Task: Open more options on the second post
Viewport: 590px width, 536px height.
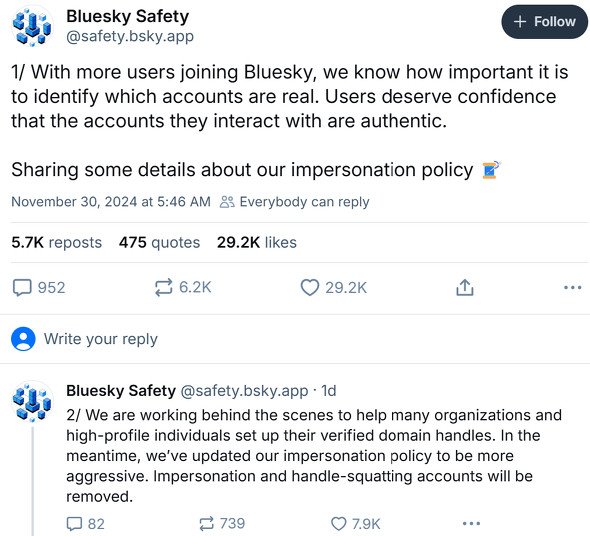Action: point(471,523)
